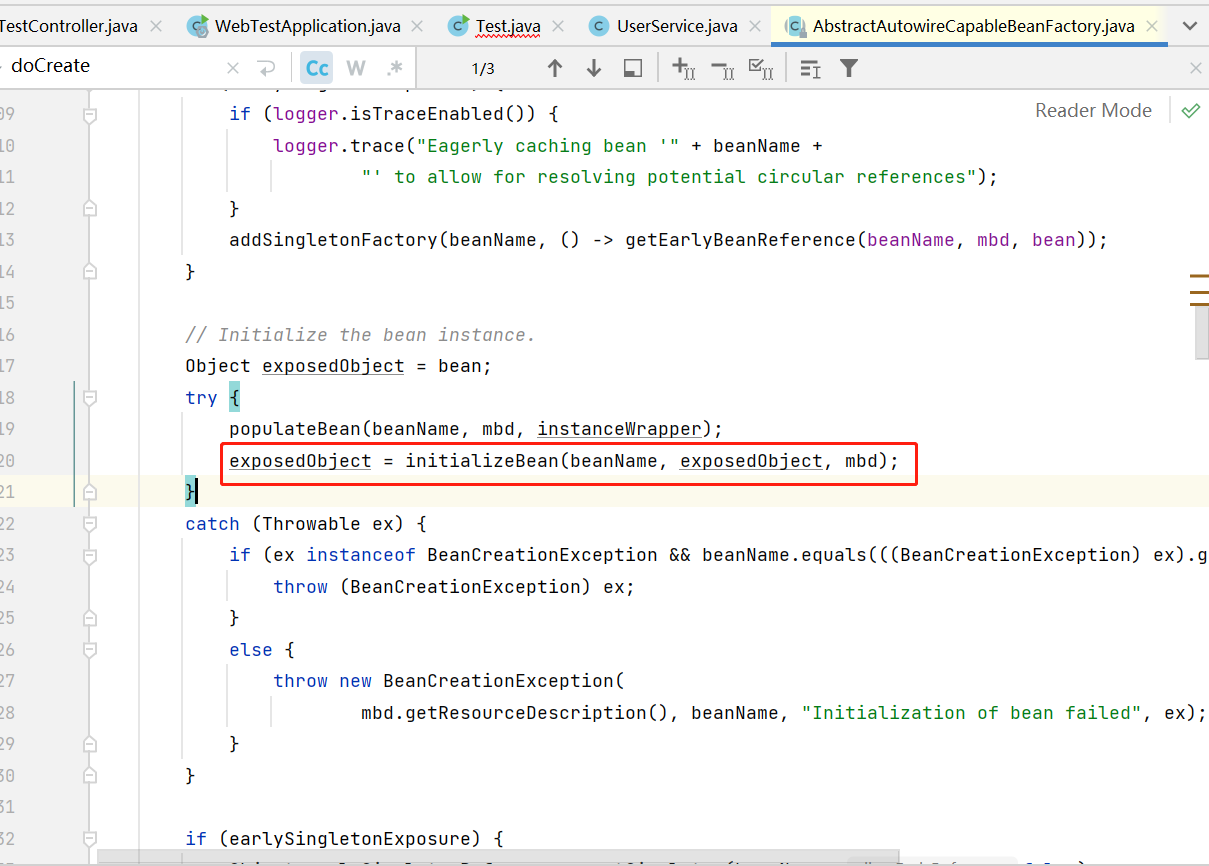Screen dimensions: 1209x866
Task: Open the hidden tabs dropdown list
Action: (x=1190, y=26)
